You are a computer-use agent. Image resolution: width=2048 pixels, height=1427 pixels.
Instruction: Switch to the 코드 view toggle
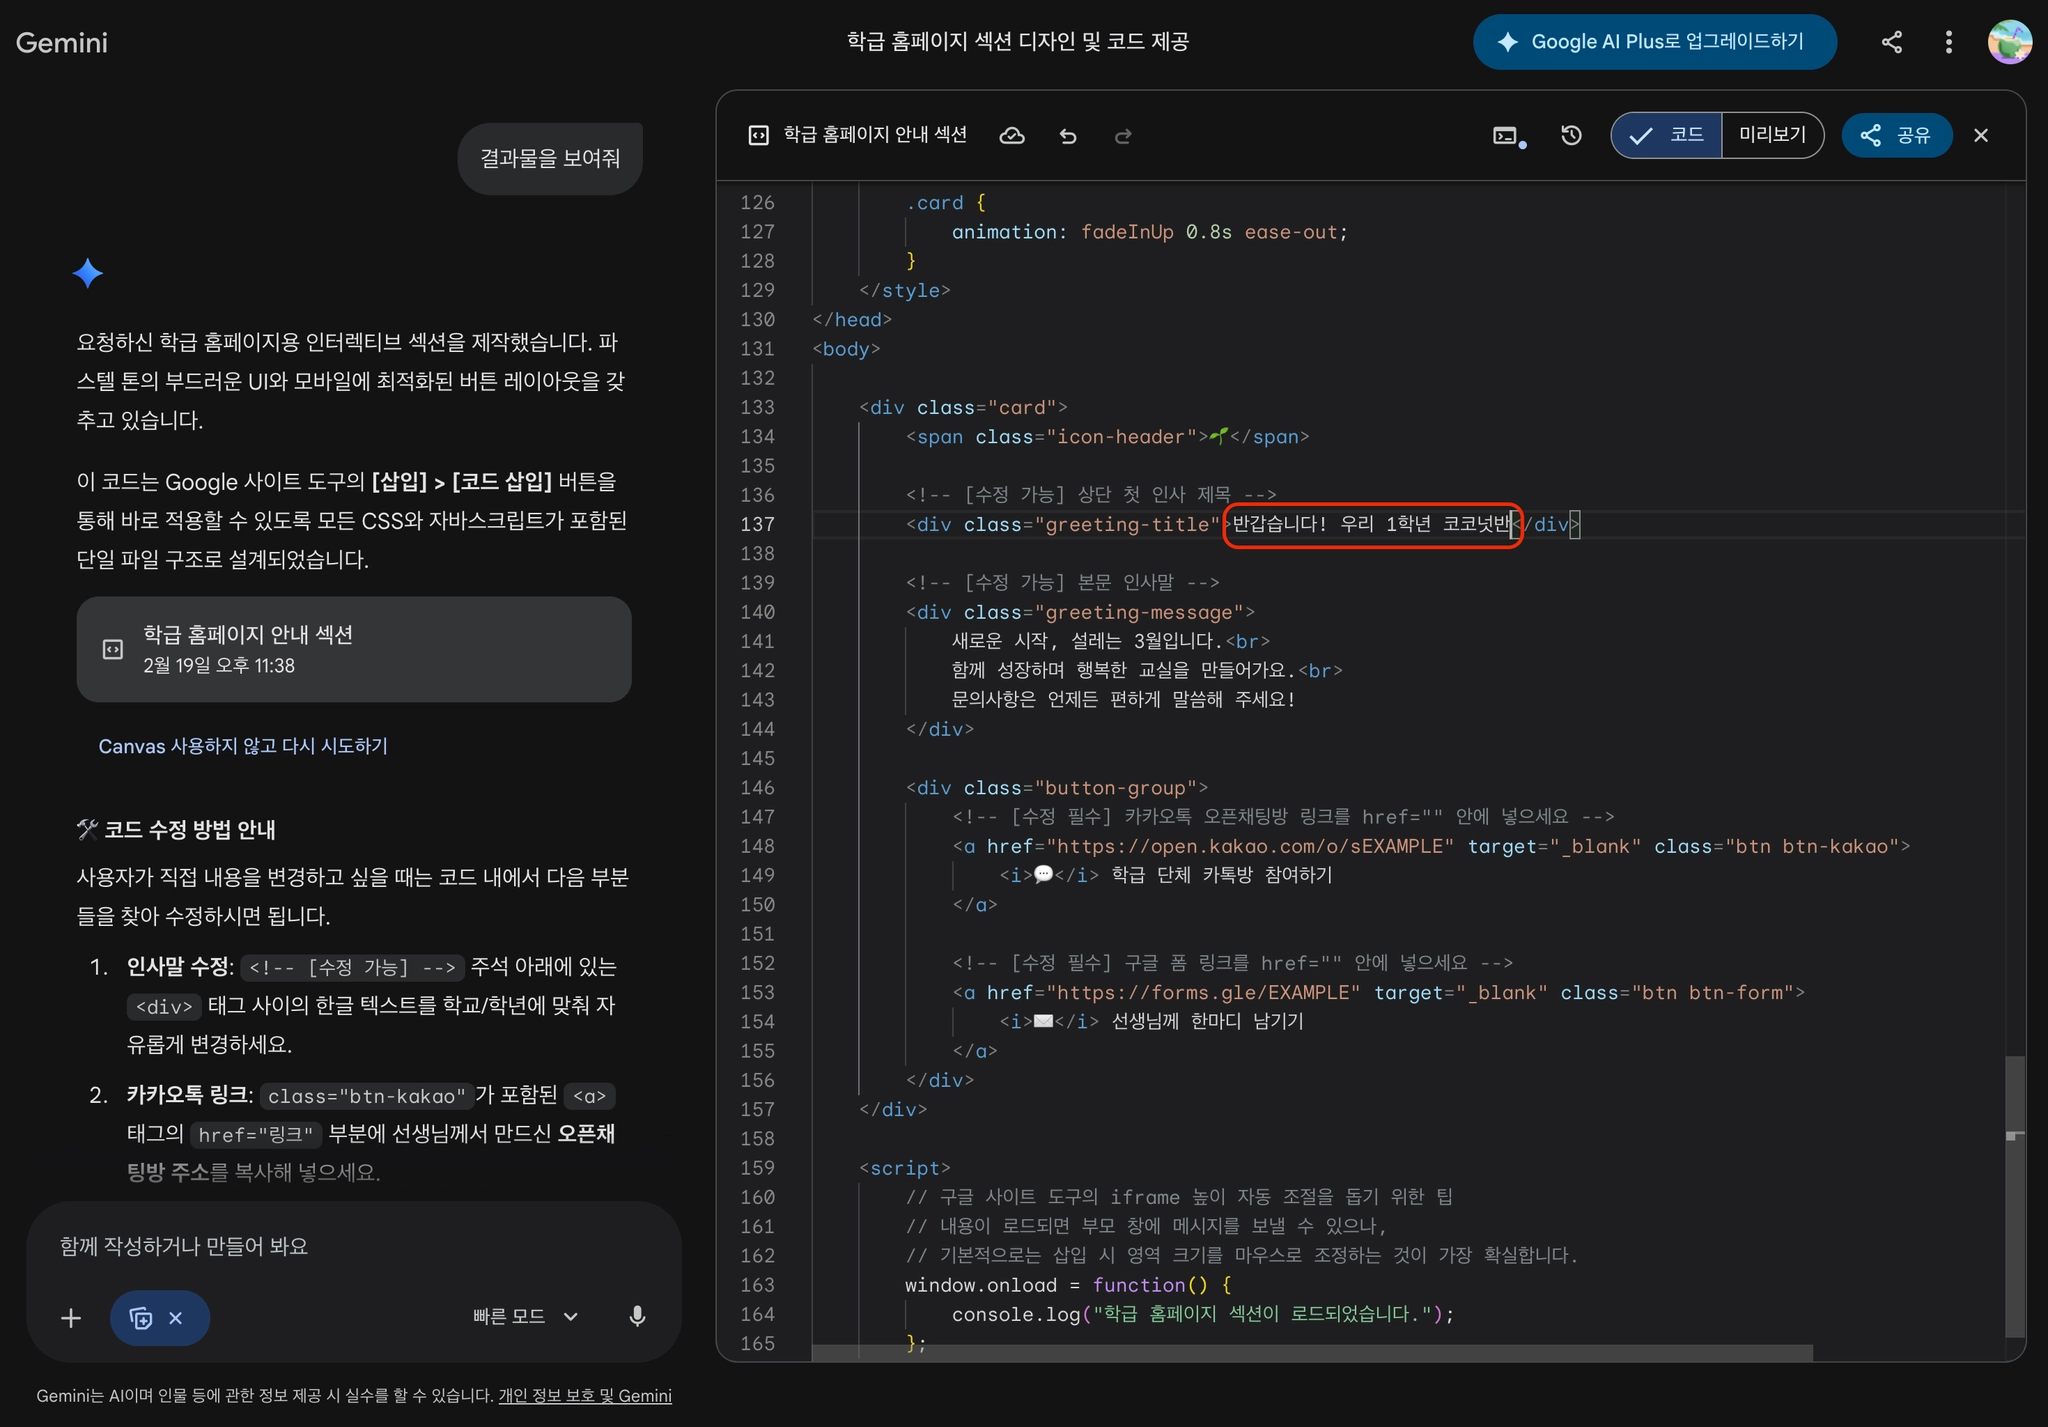click(1667, 135)
